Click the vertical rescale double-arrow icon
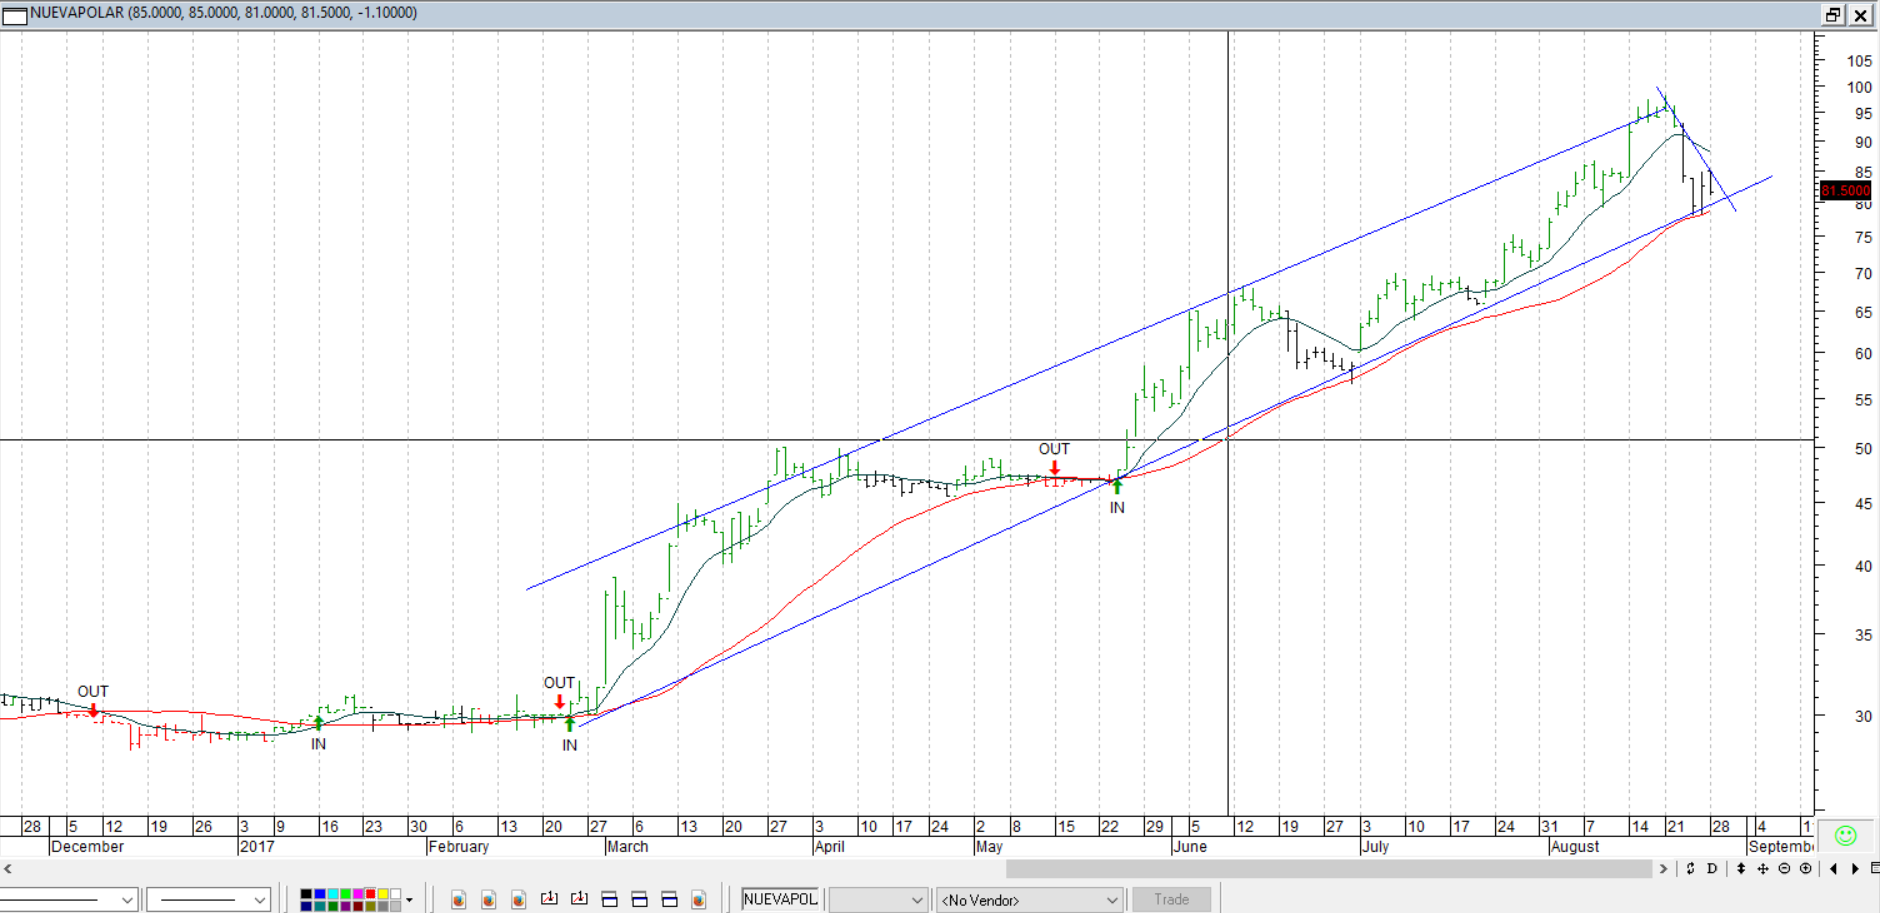1880x913 pixels. (x=1741, y=869)
